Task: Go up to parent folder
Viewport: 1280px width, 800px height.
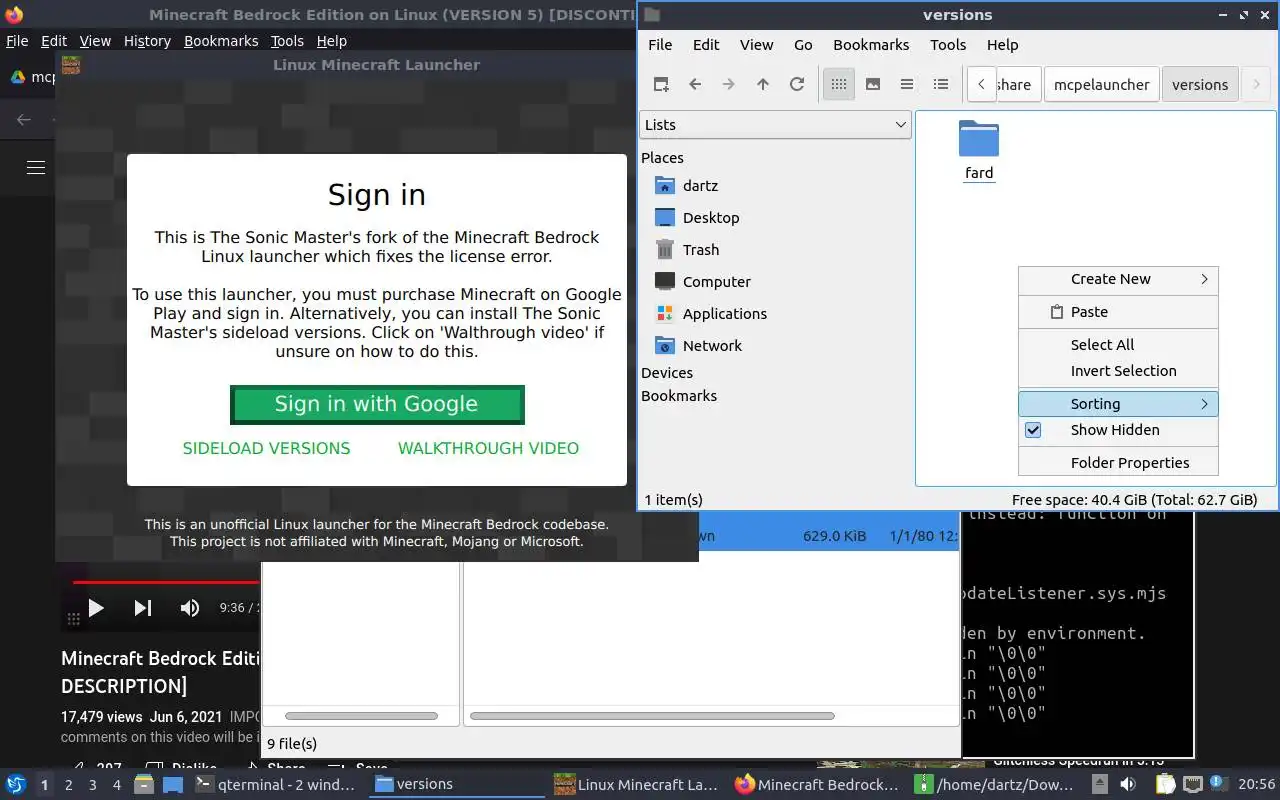Action: (763, 84)
